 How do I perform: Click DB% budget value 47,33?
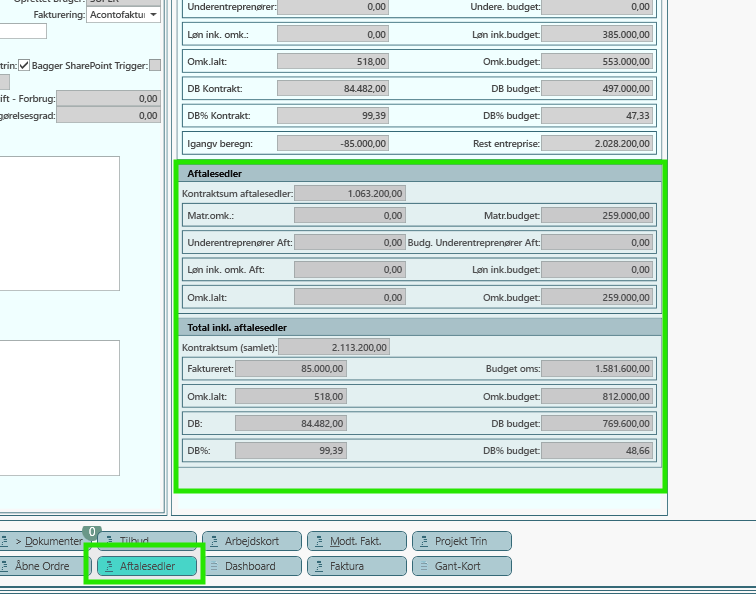597,116
